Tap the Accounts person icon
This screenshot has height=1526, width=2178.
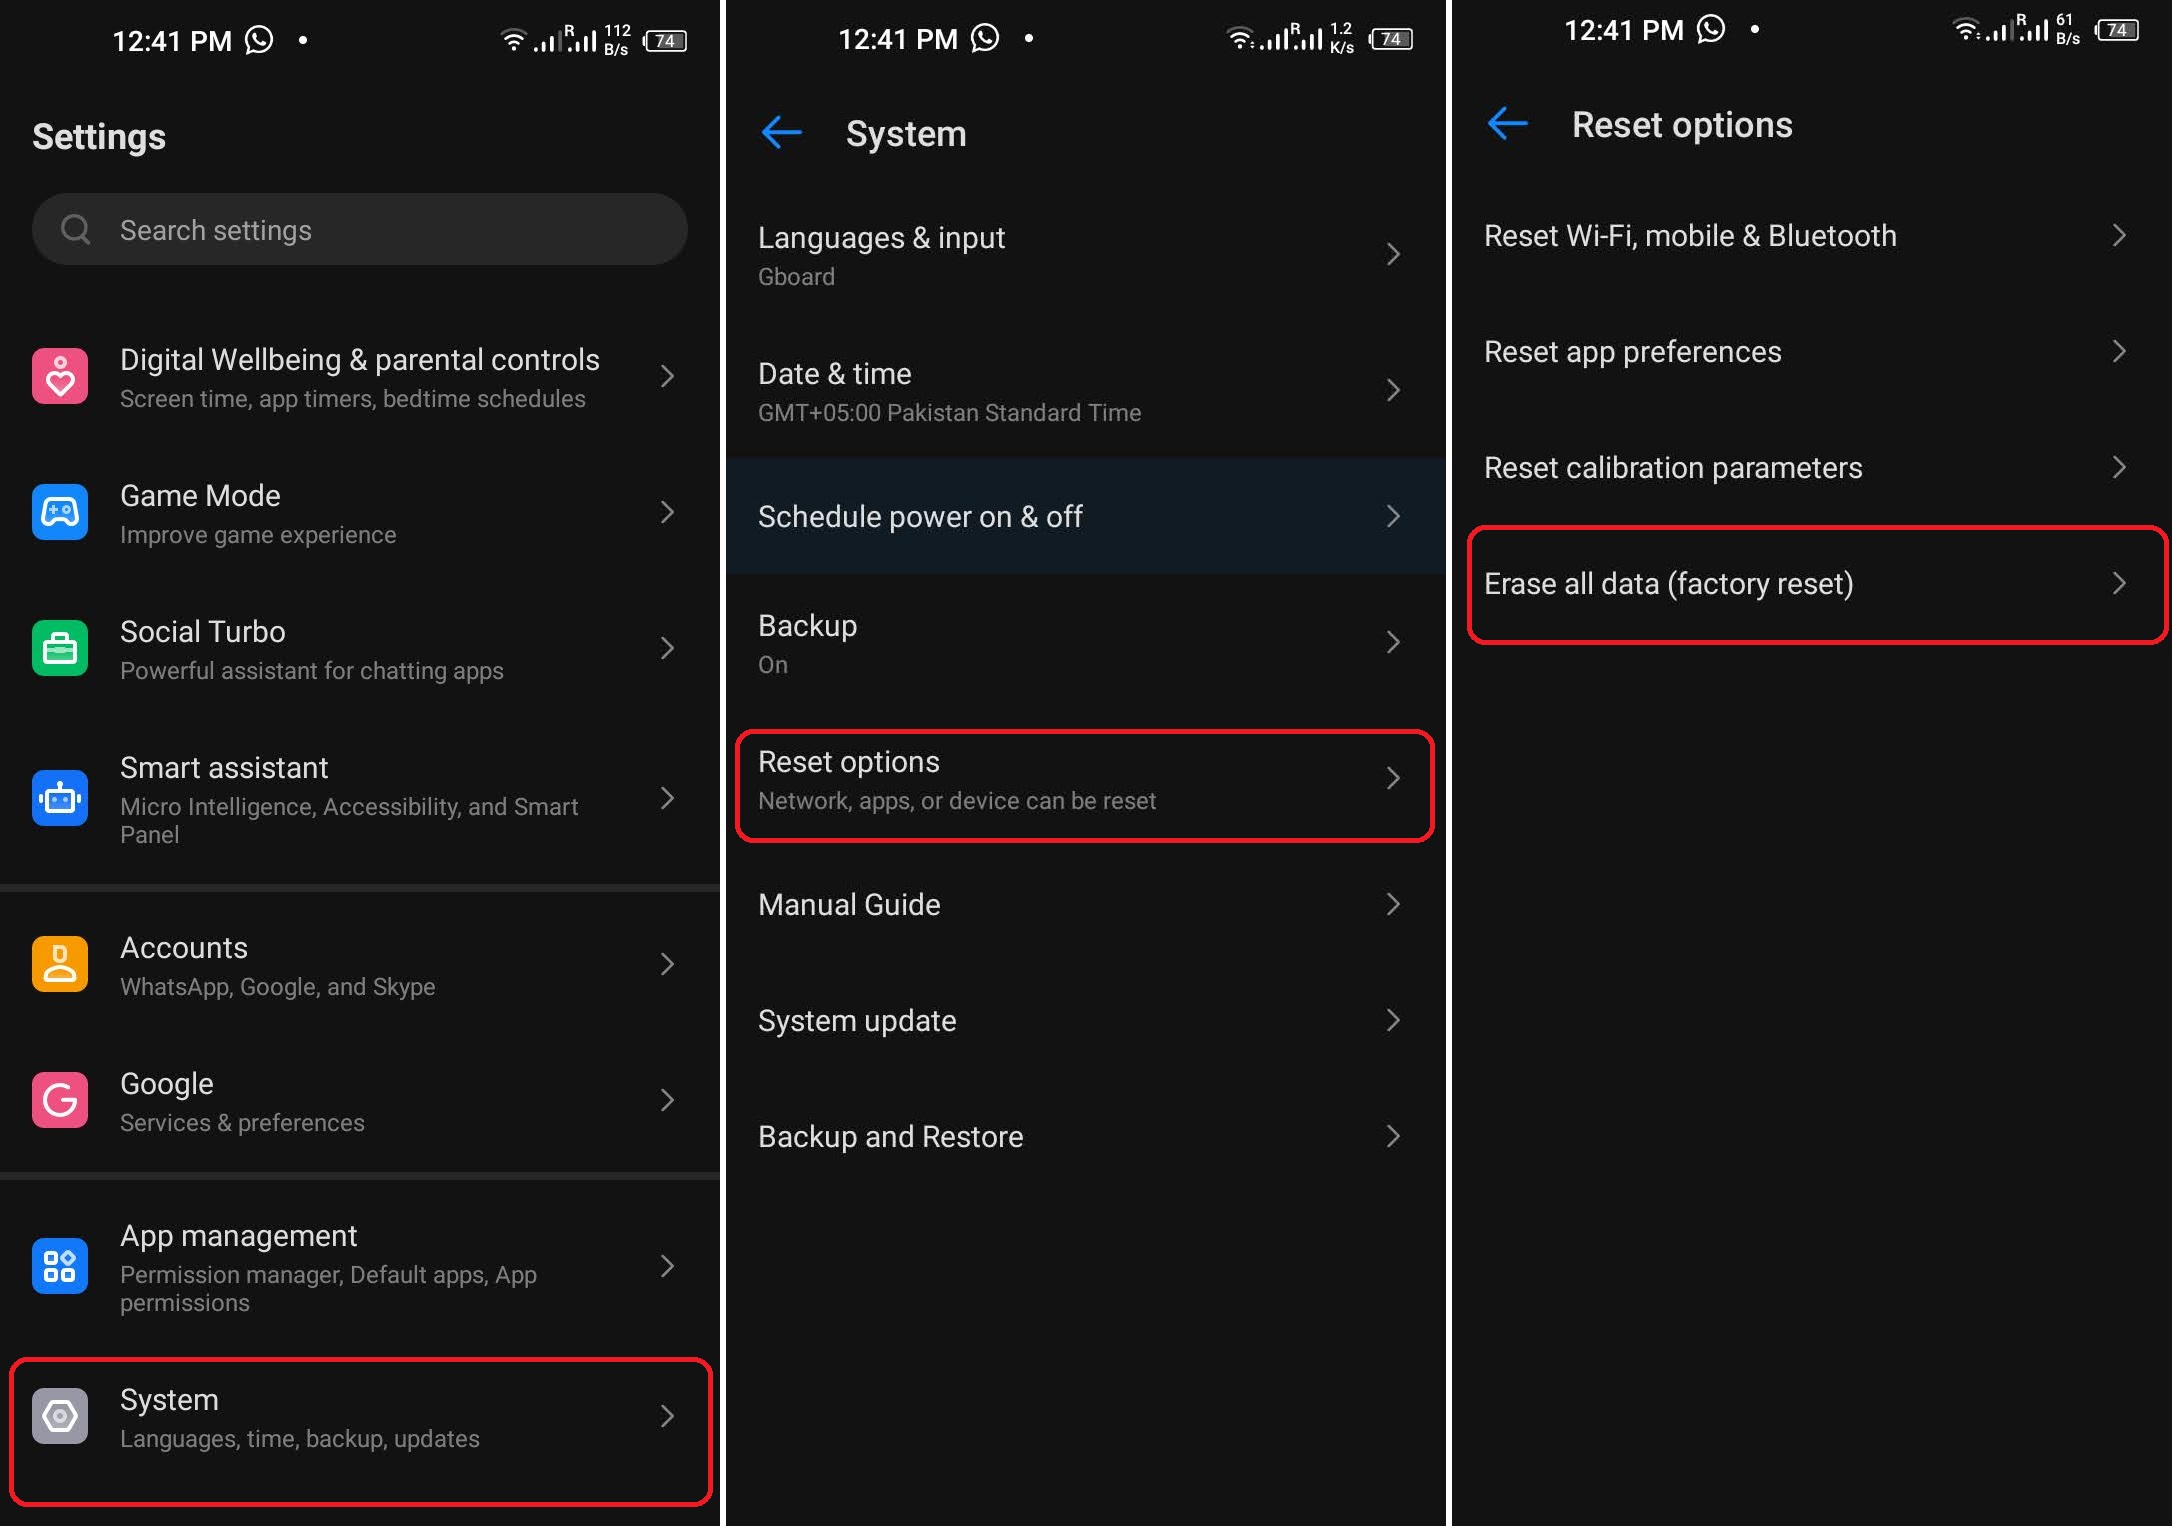60,964
